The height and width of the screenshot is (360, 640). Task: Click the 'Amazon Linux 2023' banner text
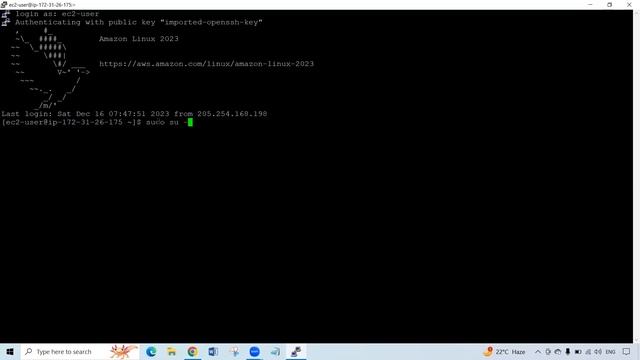pyautogui.click(x=139, y=39)
